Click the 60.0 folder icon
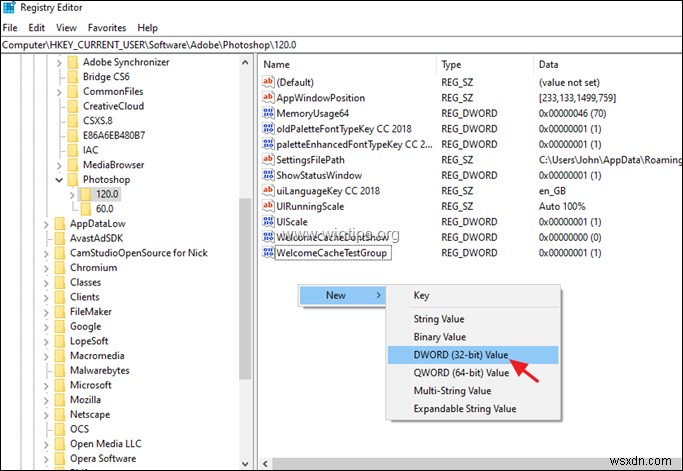The width and height of the screenshot is (683, 471). coord(86,209)
